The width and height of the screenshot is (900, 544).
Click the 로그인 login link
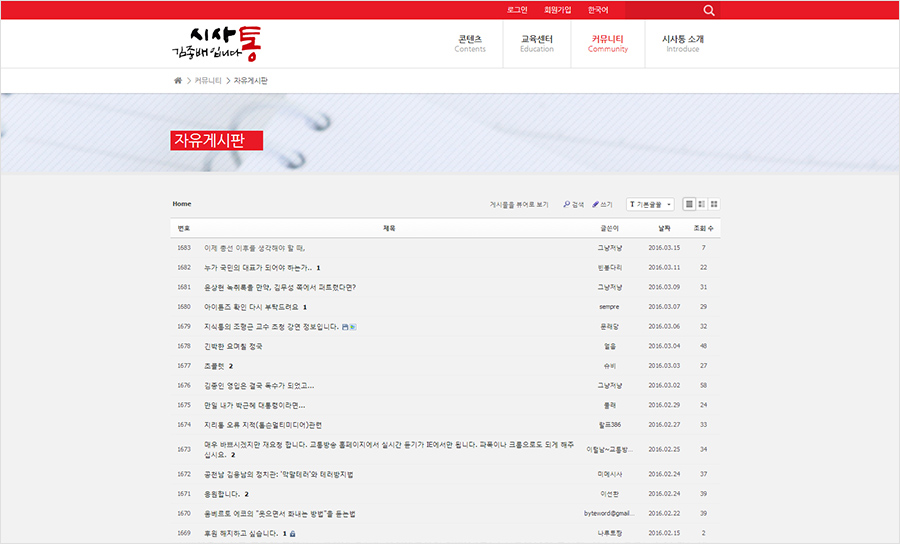(x=517, y=10)
